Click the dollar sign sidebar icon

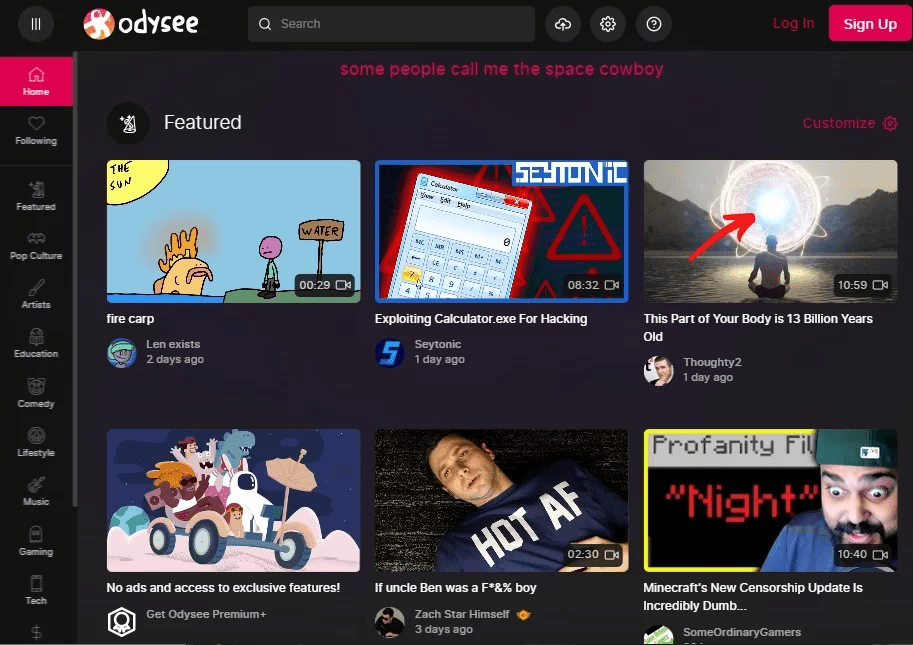[36, 633]
